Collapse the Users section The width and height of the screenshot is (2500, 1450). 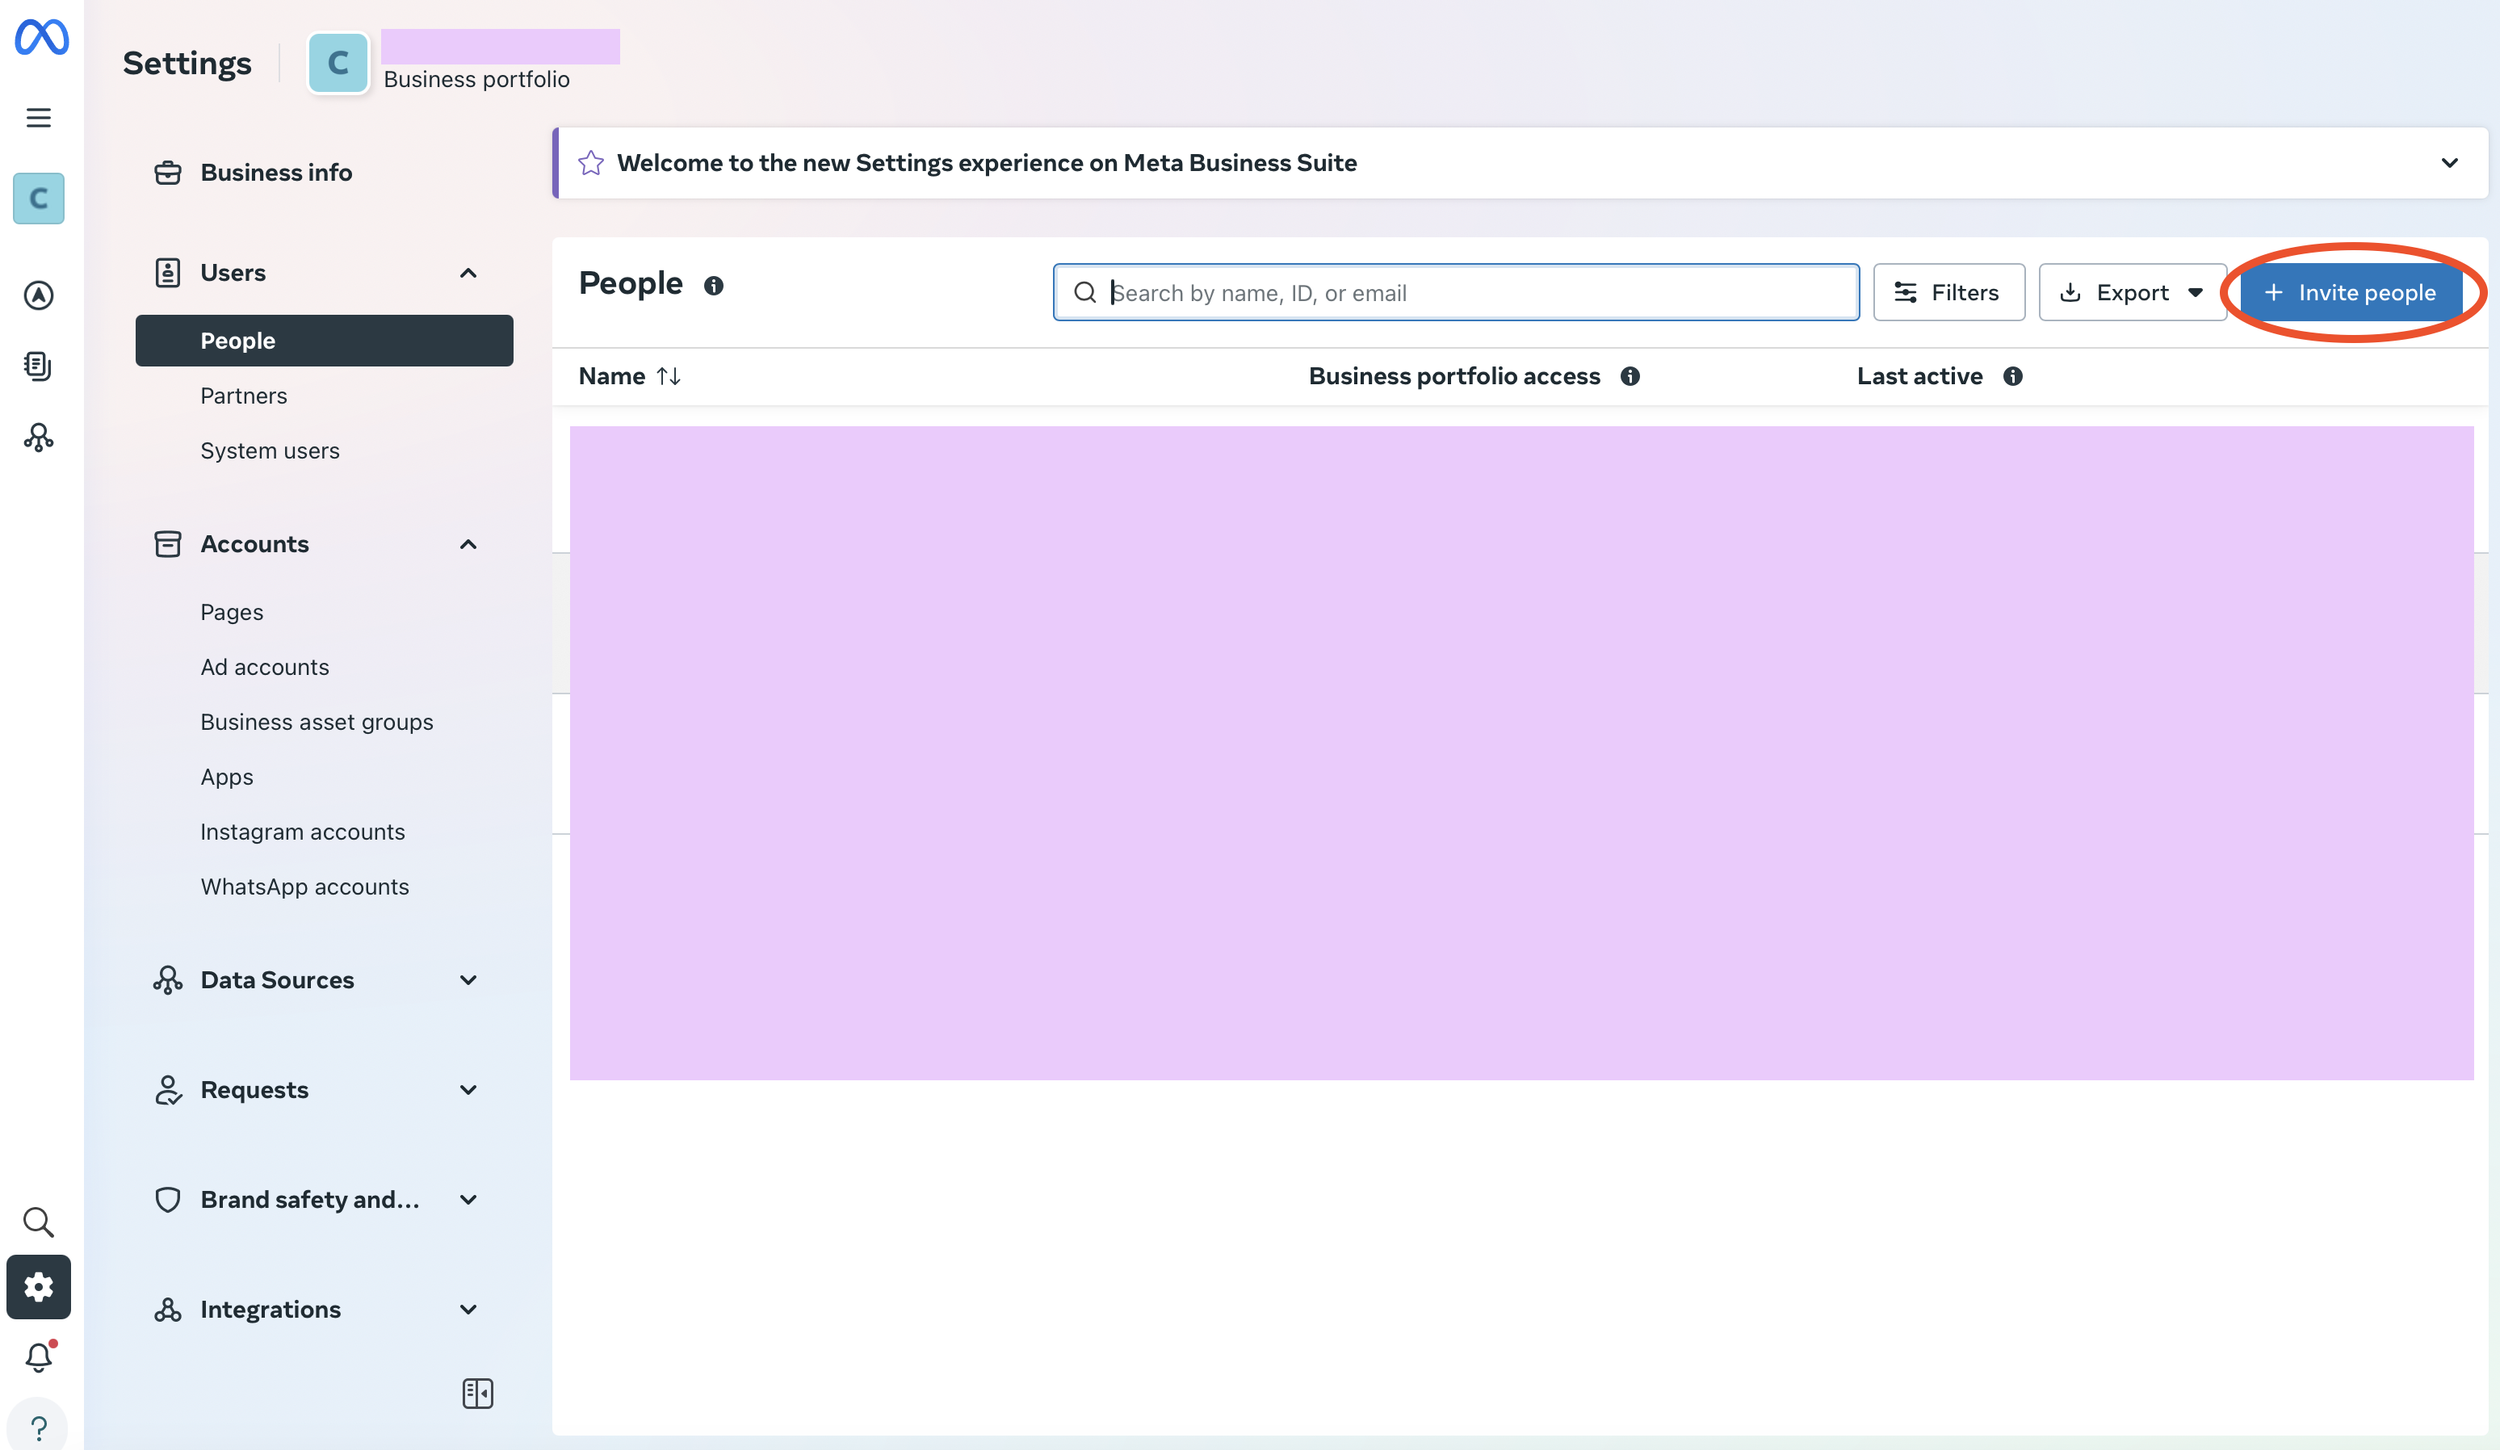pyautogui.click(x=468, y=273)
